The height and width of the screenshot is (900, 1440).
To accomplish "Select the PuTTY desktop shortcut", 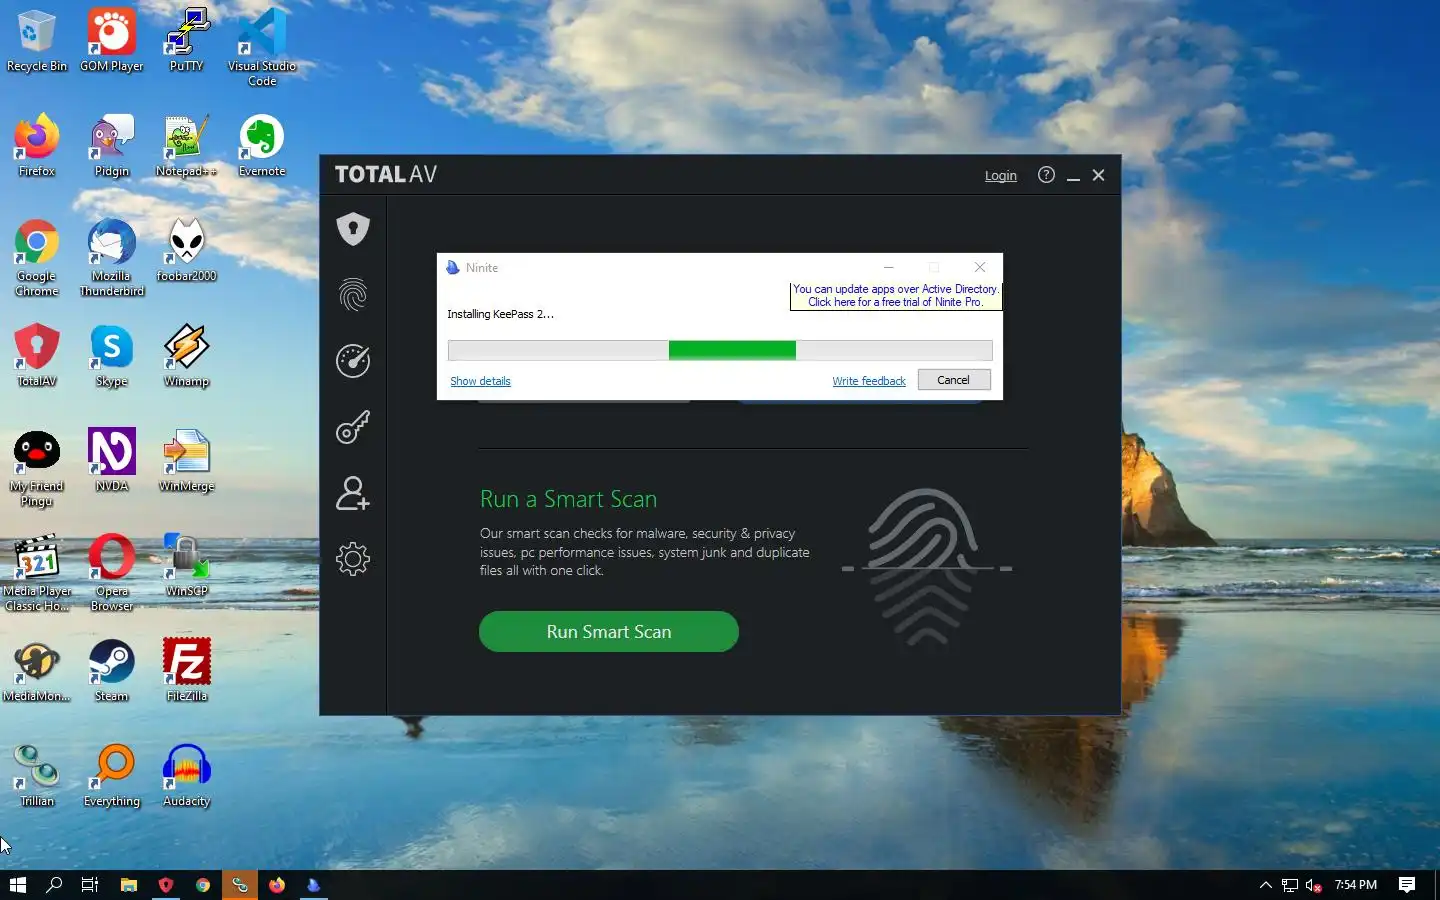I will point(187,42).
